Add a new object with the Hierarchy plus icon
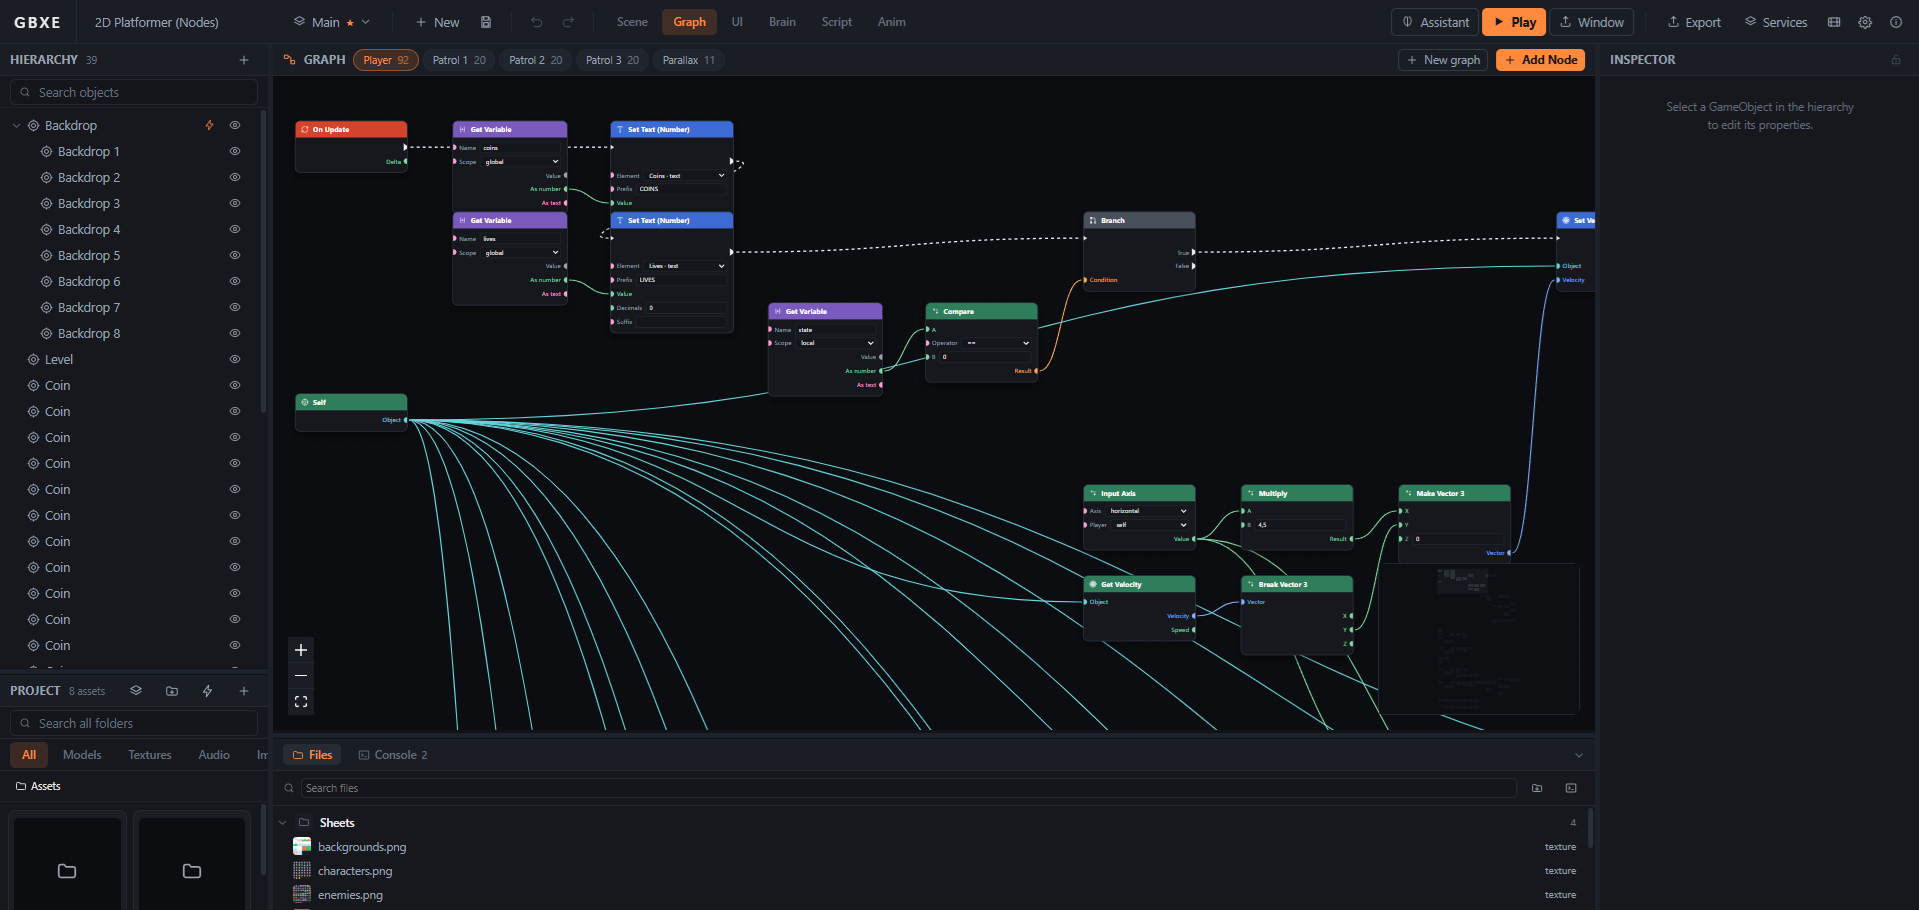 point(244,60)
